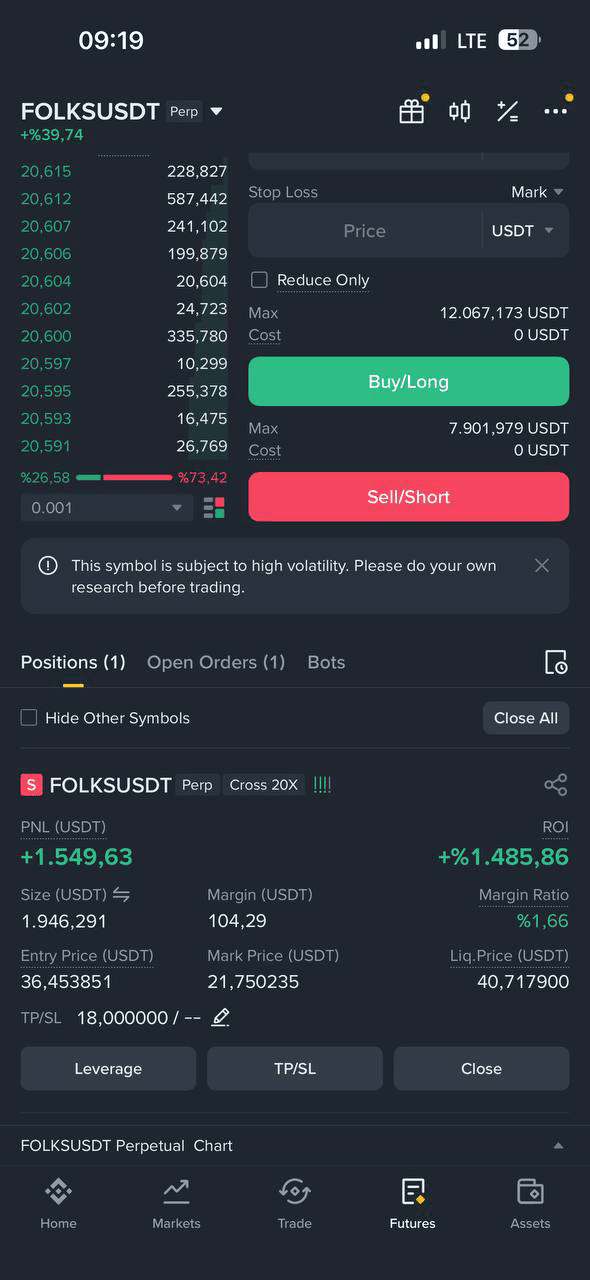Open the gift rewards icon
The height and width of the screenshot is (1280, 590).
point(412,111)
